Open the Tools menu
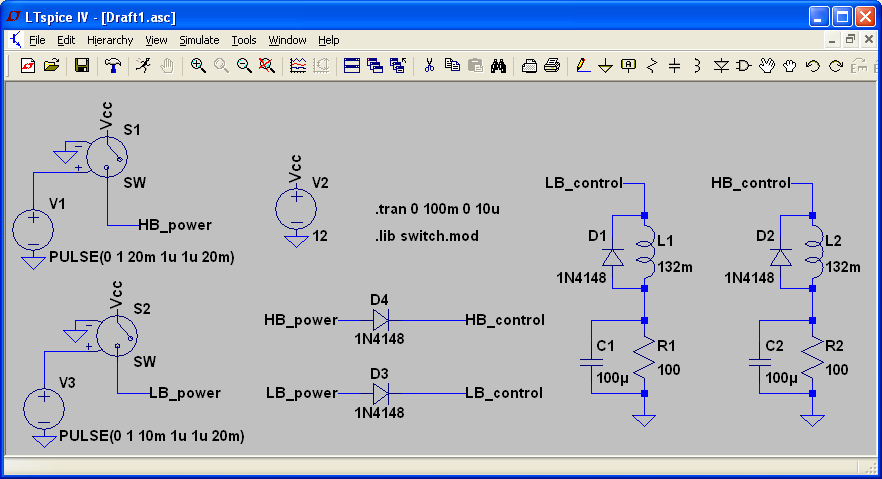The height and width of the screenshot is (479, 882). coord(244,40)
